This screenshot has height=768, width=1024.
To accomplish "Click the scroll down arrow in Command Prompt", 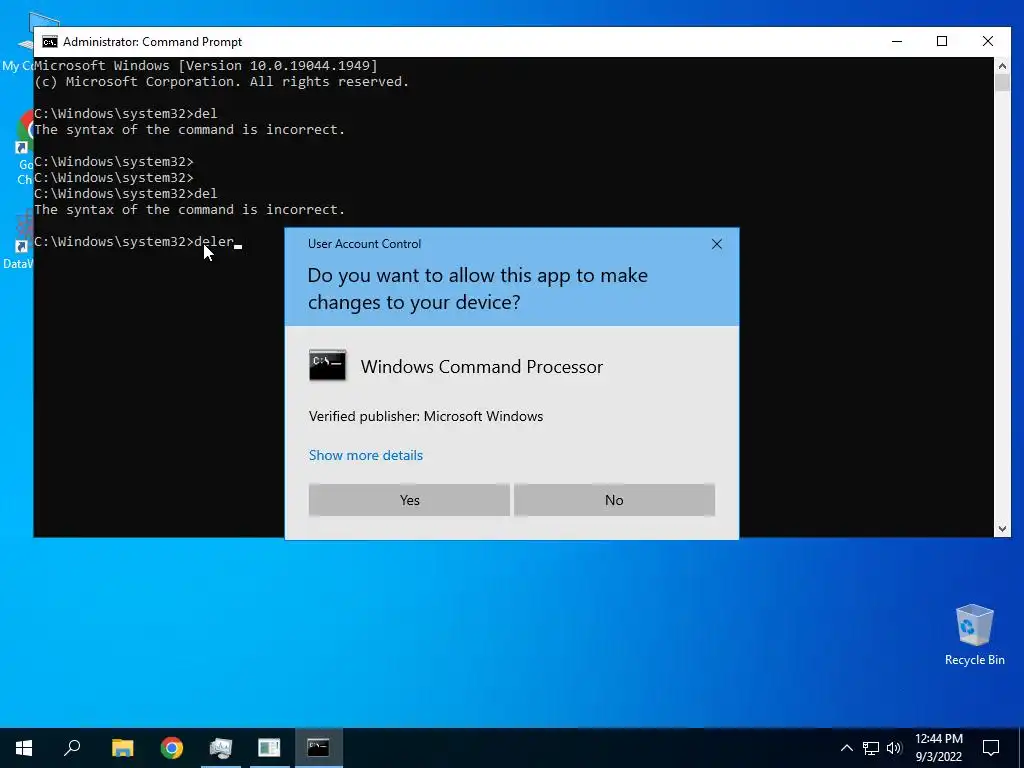I will coord(1002,529).
